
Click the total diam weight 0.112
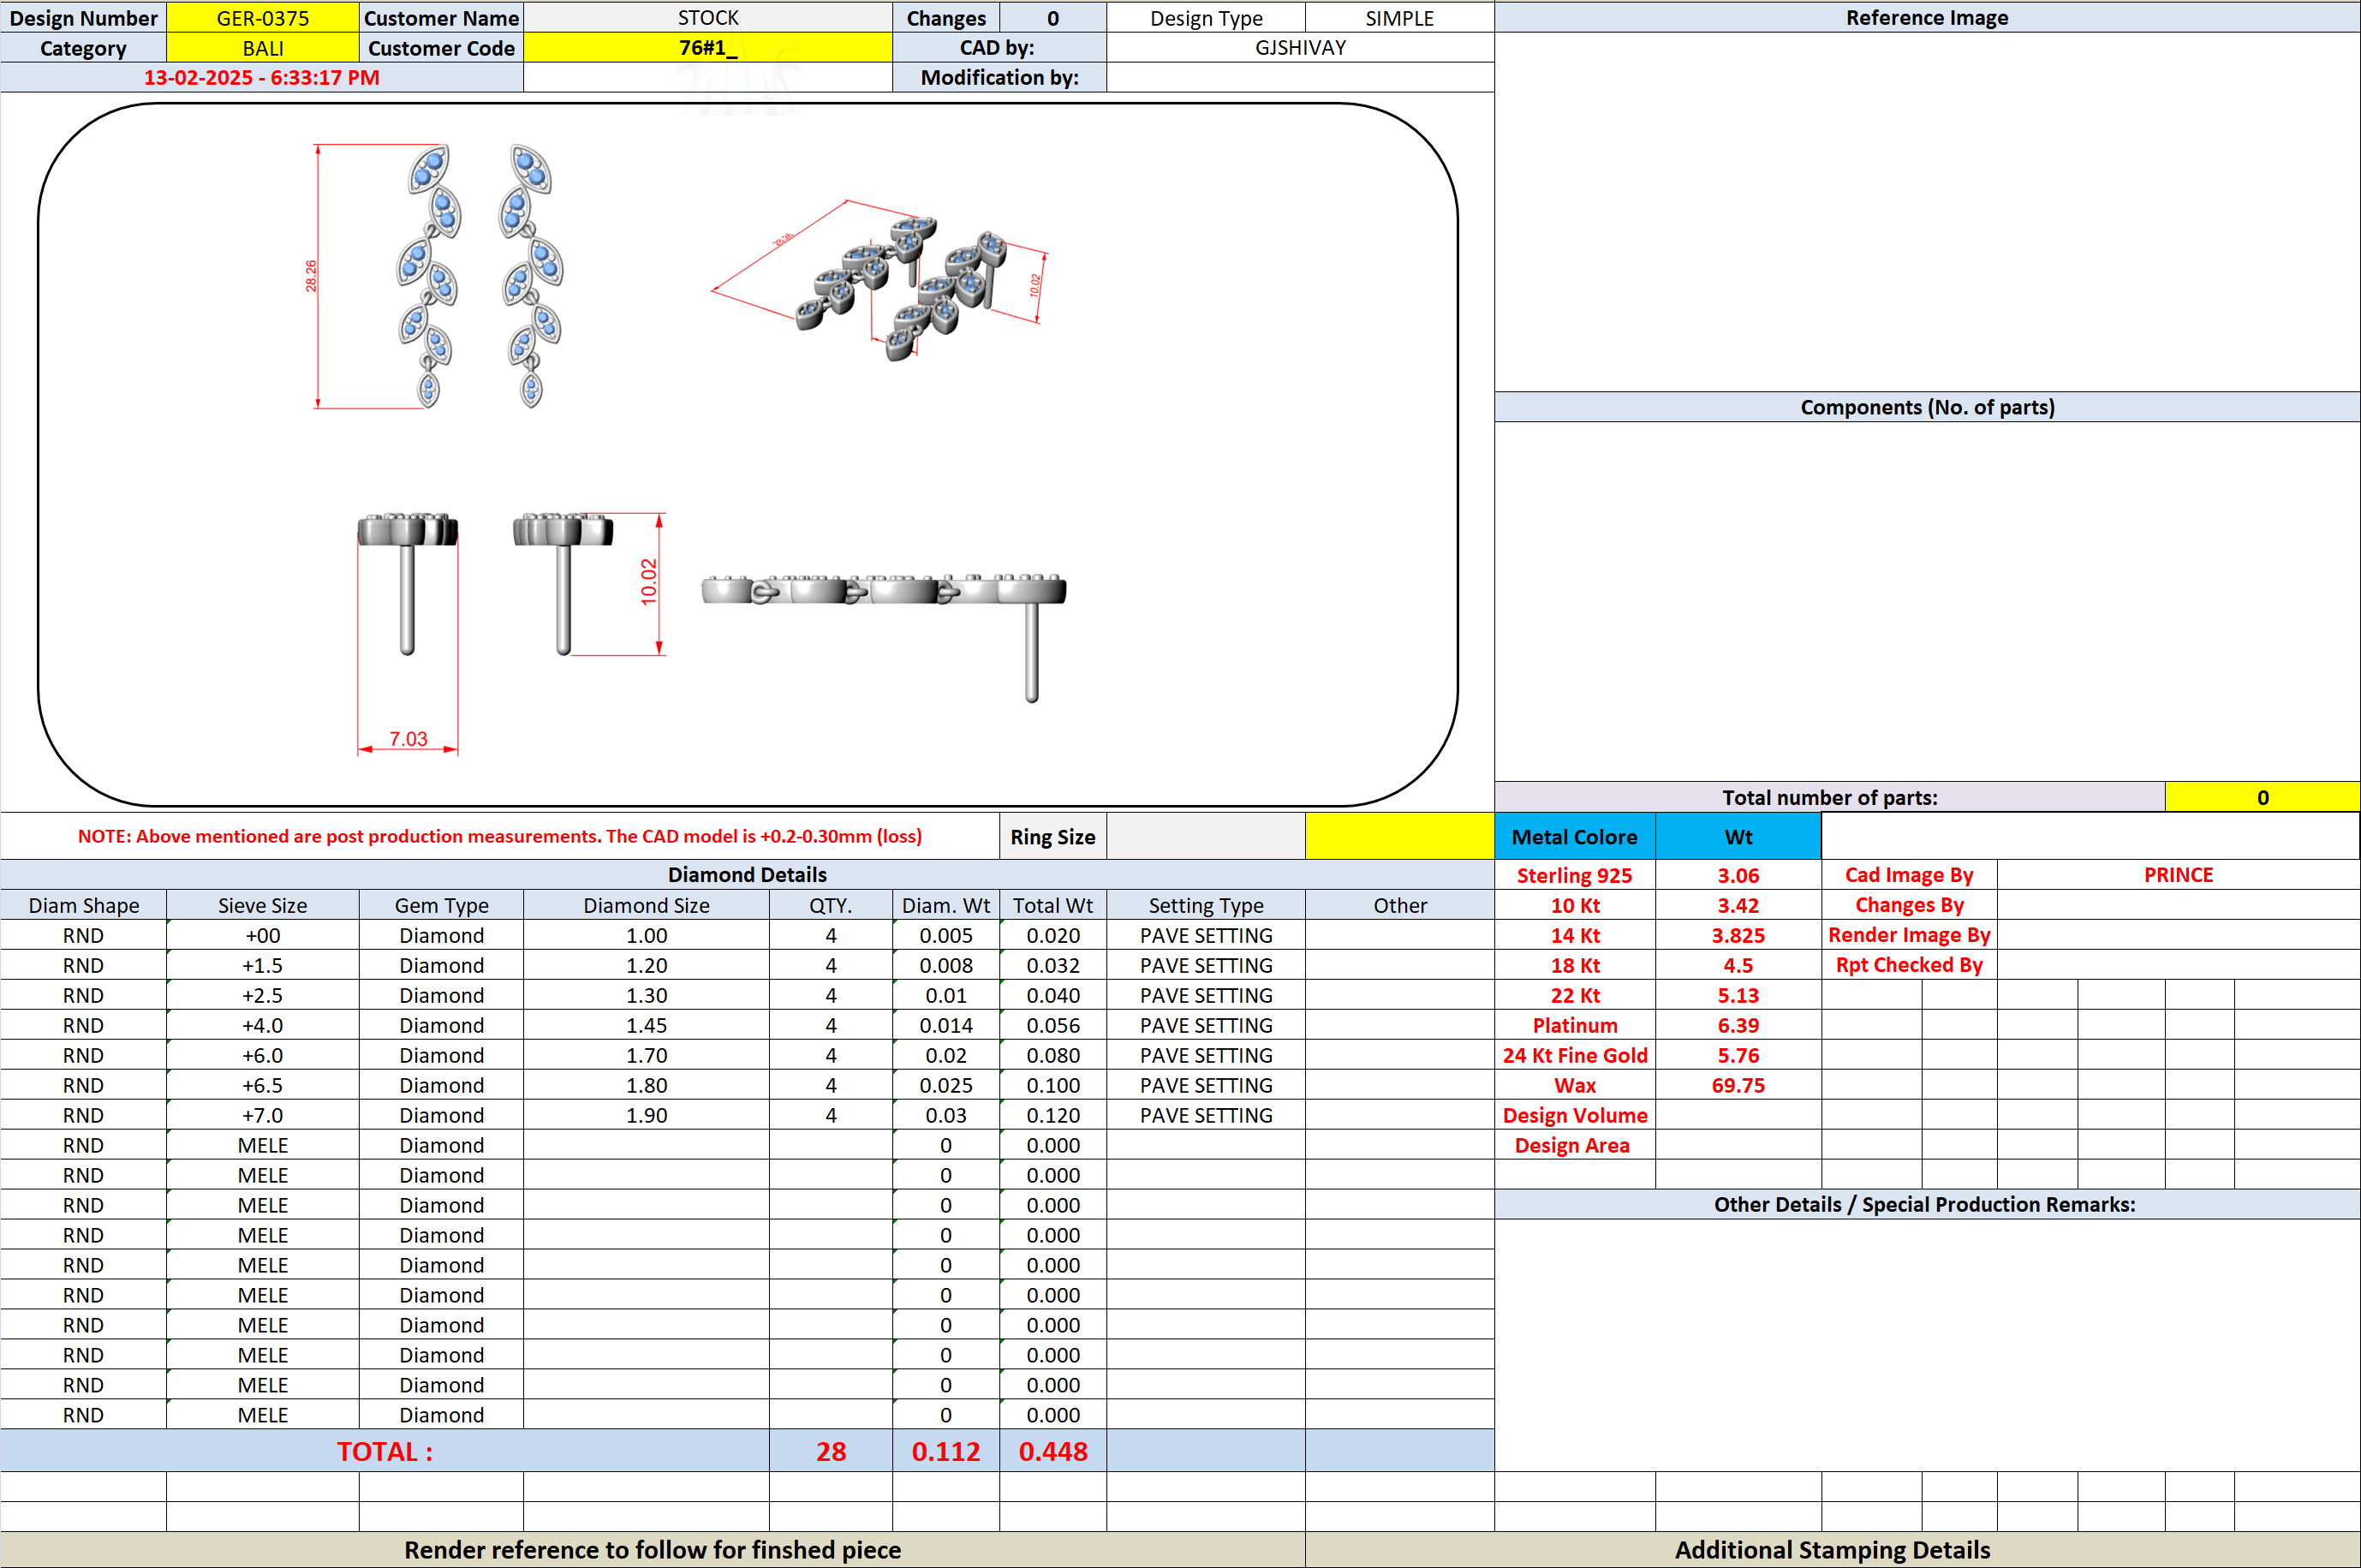pos(945,1451)
